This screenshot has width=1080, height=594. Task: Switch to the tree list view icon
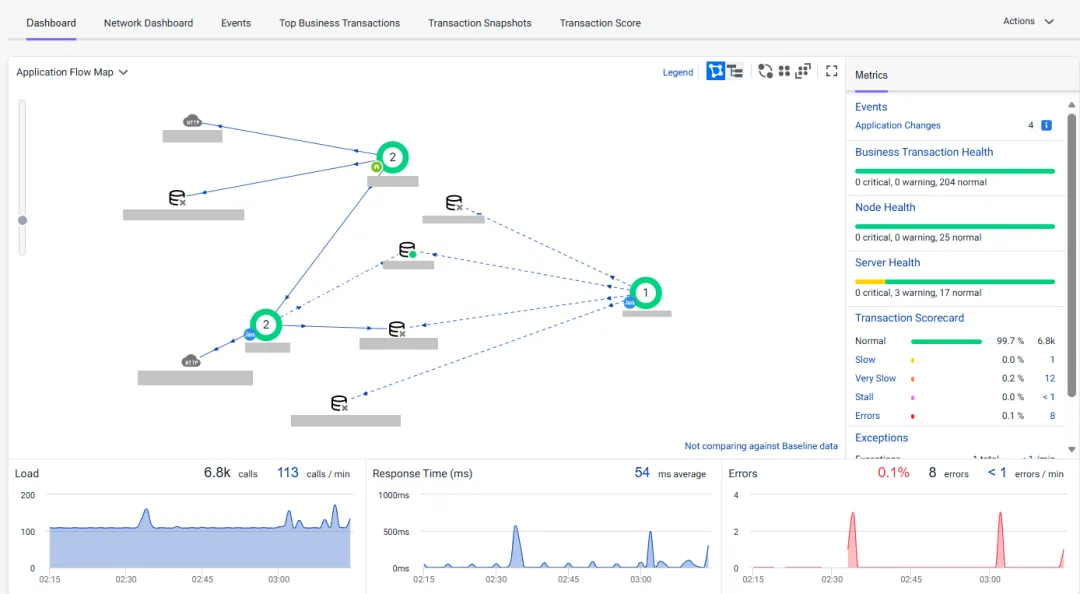point(735,71)
